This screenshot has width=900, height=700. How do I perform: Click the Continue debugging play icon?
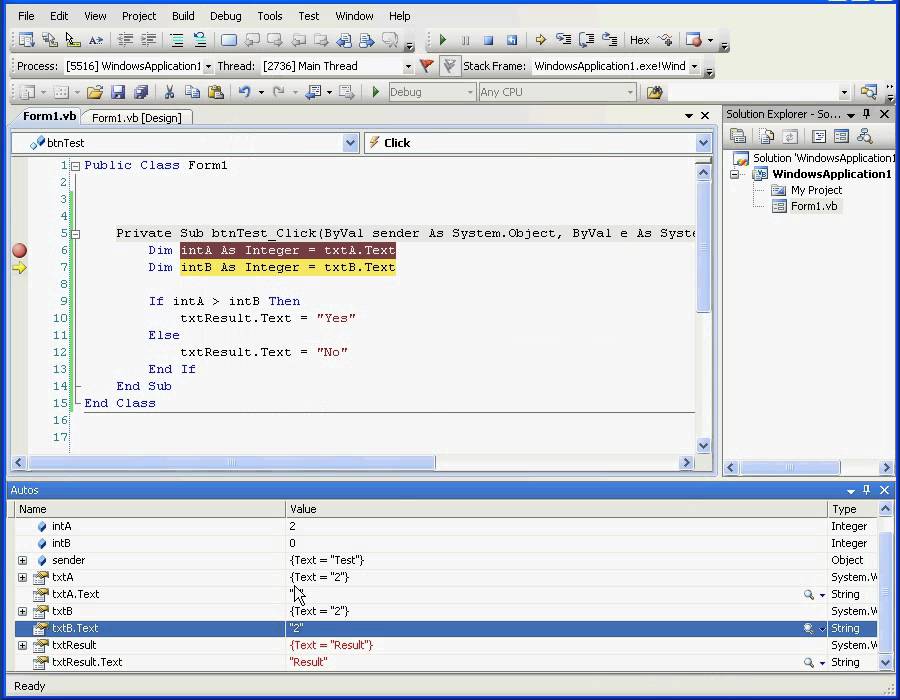click(x=442, y=41)
